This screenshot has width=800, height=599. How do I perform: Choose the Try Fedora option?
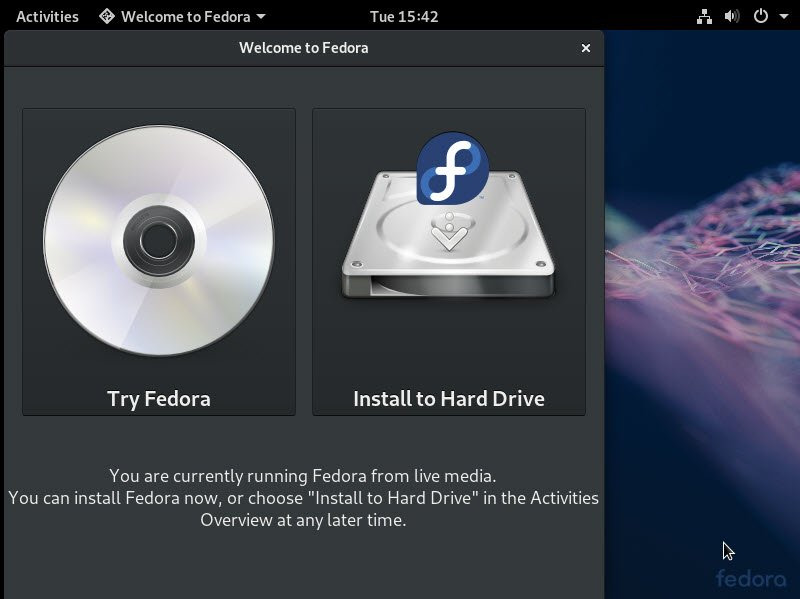pos(159,262)
